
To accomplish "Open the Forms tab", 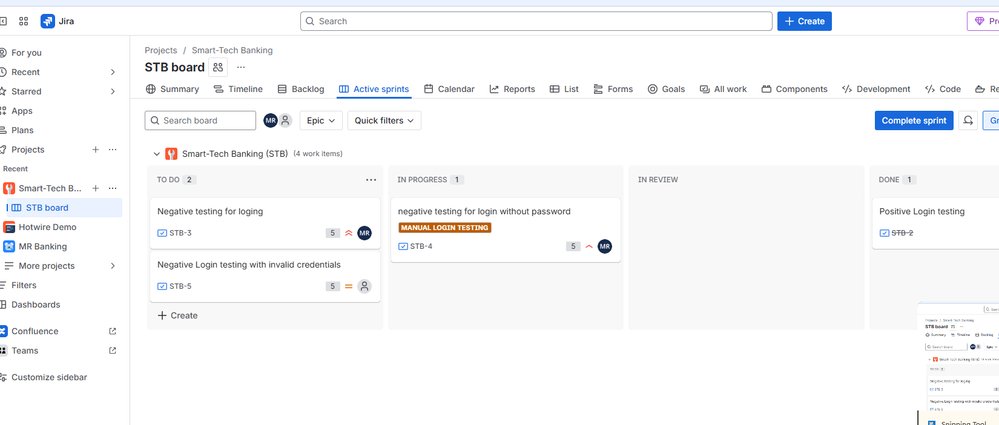I will click(x=613, y=89).
